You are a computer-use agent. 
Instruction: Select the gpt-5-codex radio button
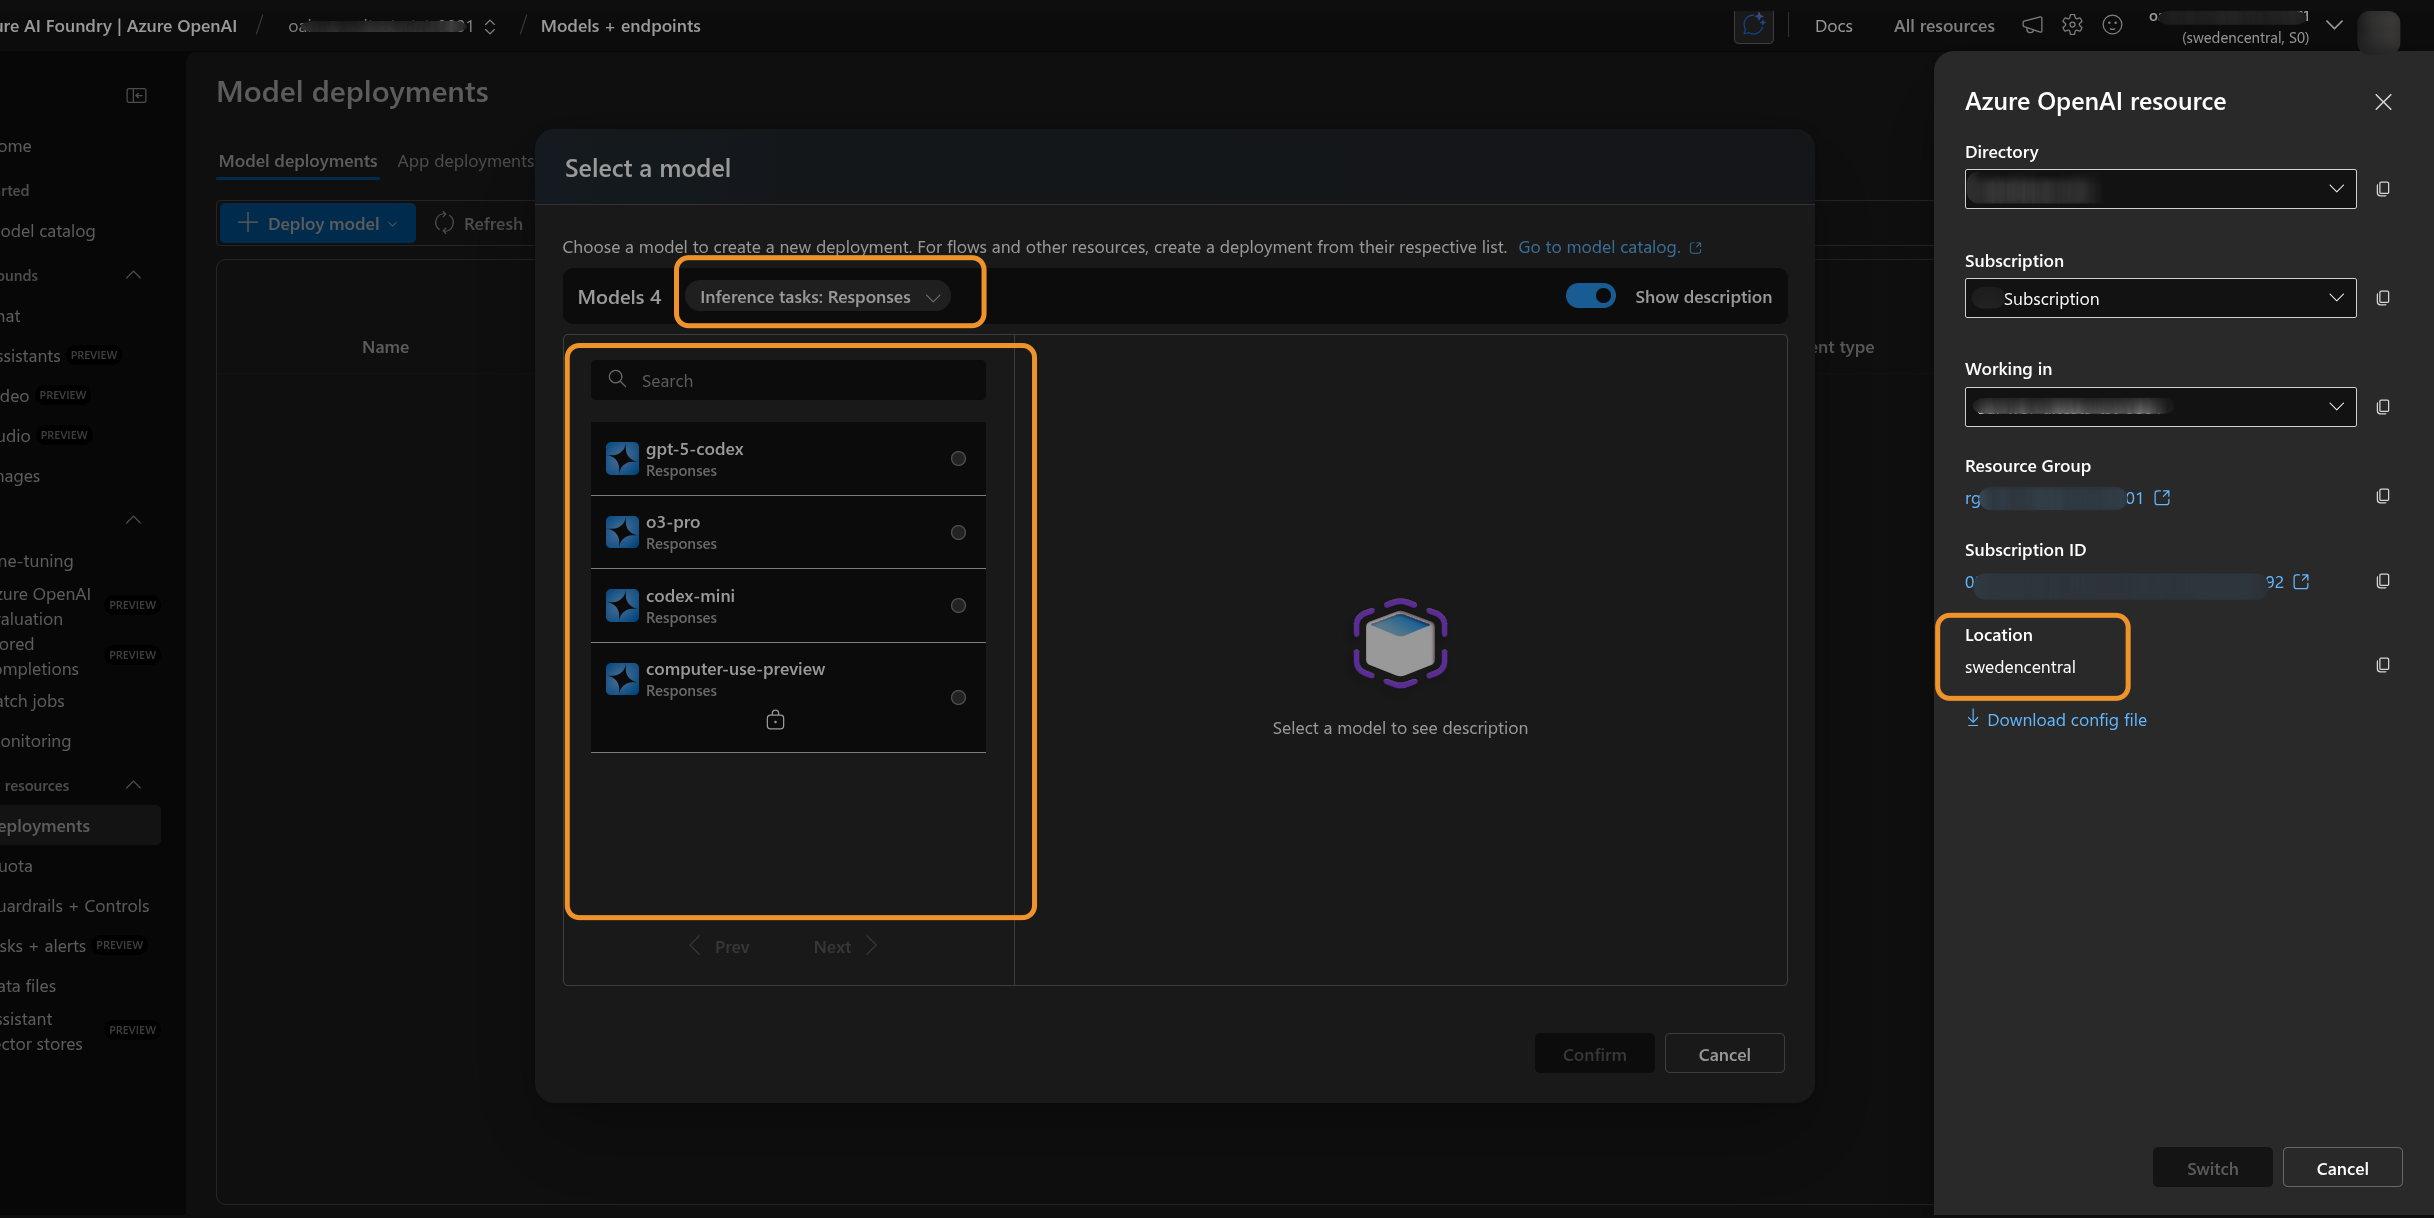958,459
